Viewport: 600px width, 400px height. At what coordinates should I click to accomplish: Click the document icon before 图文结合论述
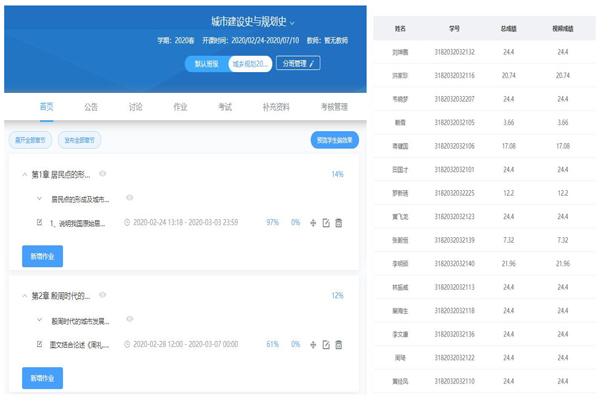coord(39,345)
